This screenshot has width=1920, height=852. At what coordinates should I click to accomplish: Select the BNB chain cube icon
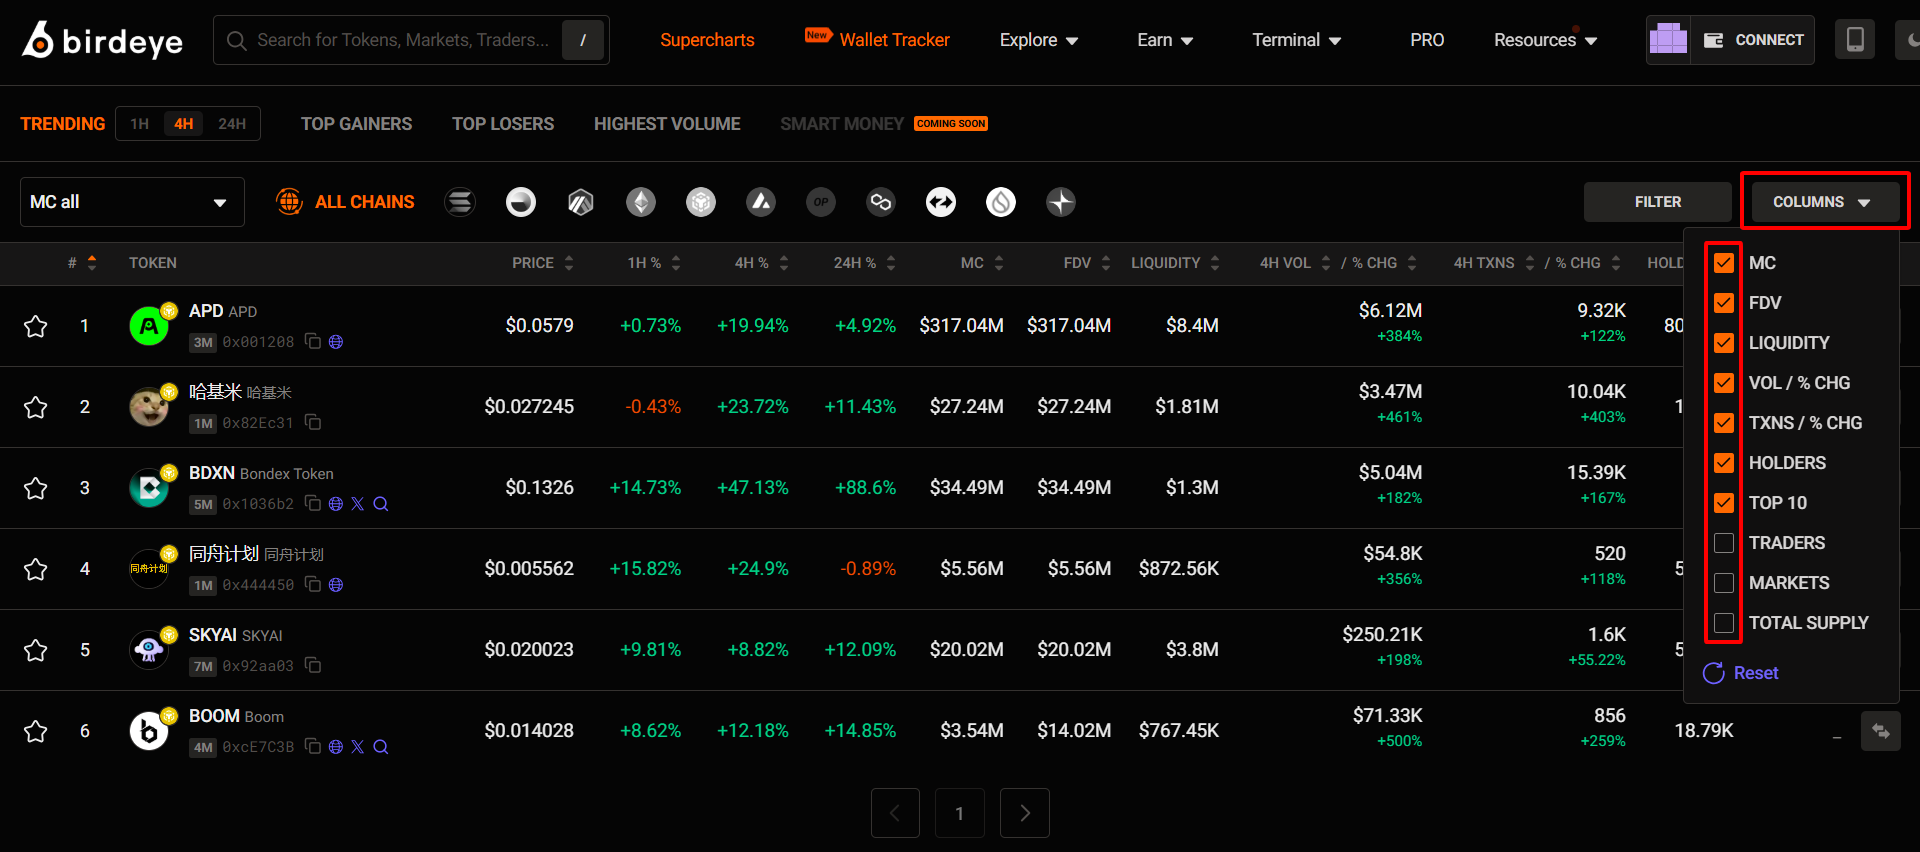coord(701,202)
